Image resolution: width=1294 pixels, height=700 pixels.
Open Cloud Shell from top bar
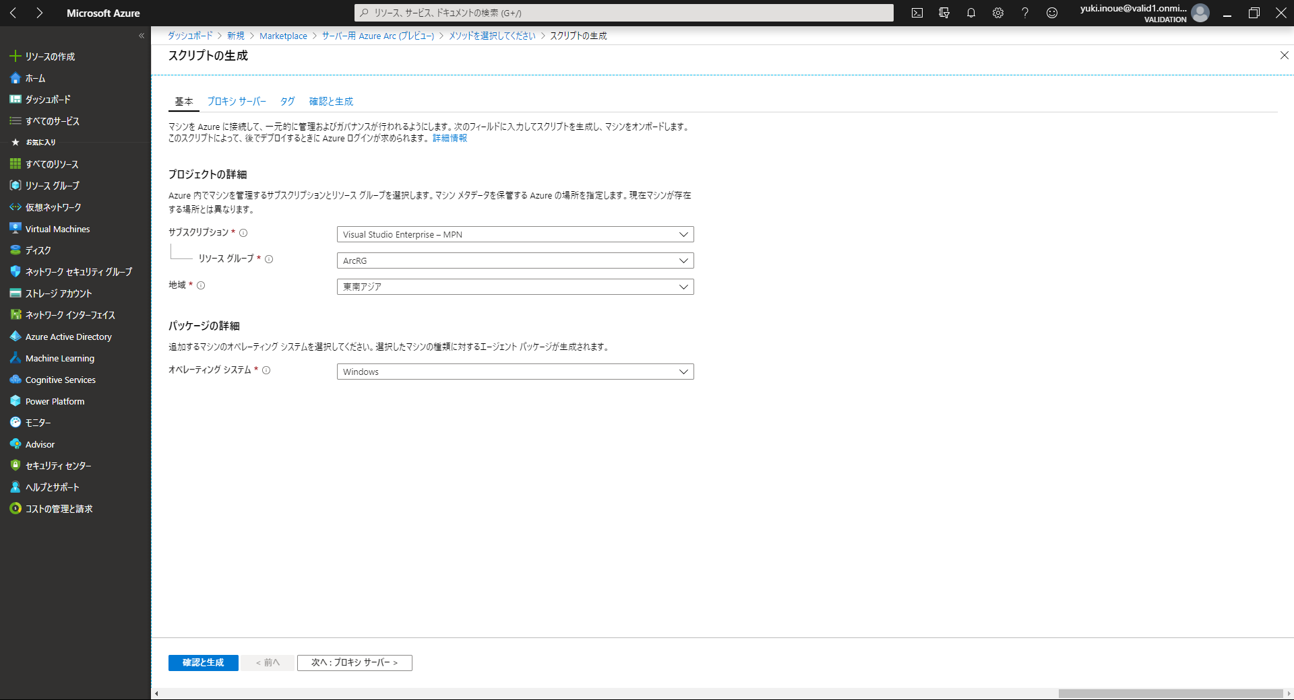tap(917, 13)
